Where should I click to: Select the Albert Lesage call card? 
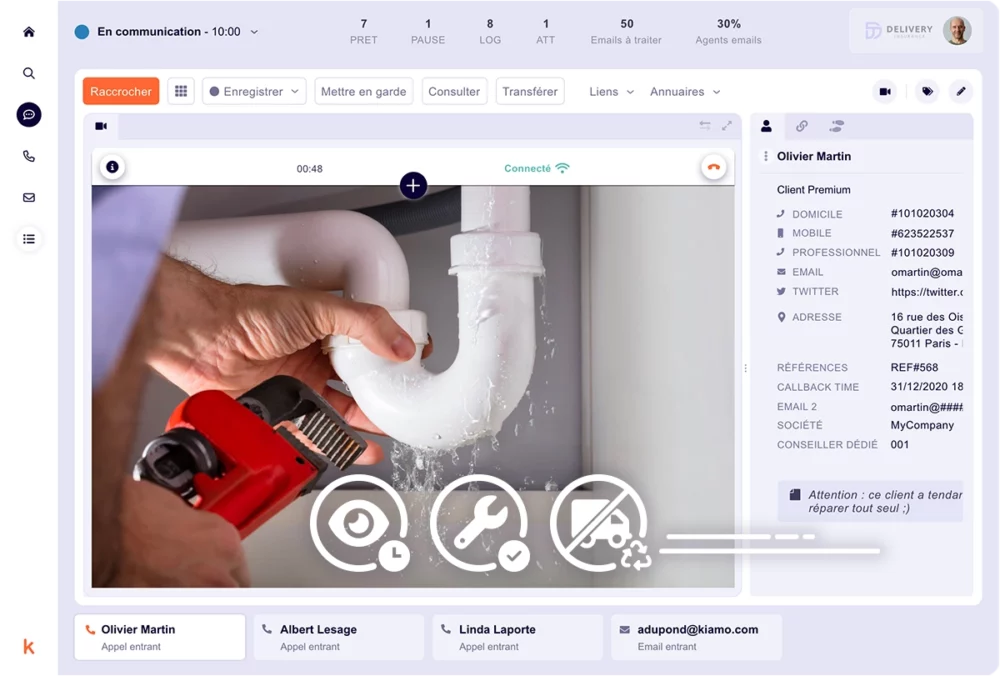click(339, 637)
